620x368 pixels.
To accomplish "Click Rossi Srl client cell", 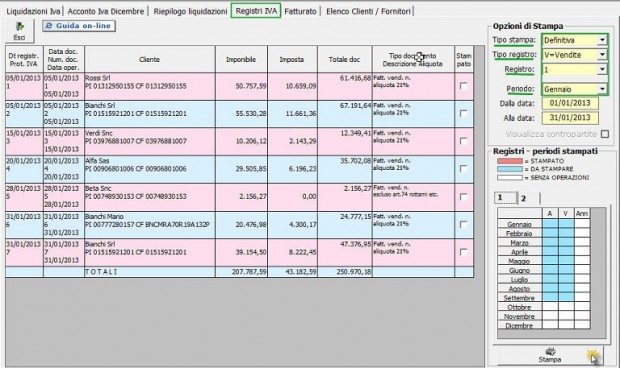I will [x=149, y=86].
